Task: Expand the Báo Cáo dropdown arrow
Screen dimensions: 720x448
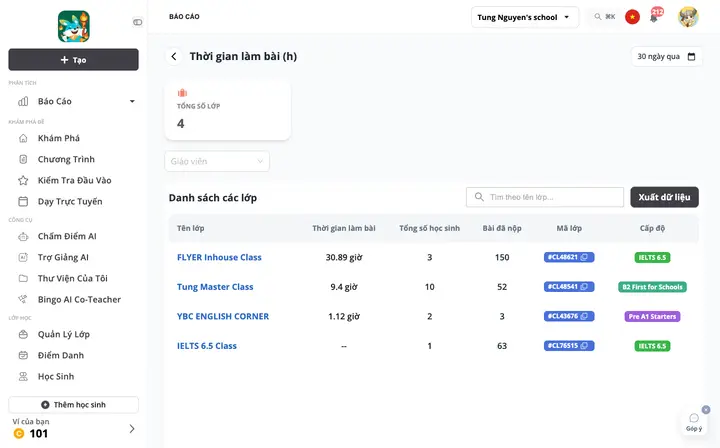Action: pos(132,101)
